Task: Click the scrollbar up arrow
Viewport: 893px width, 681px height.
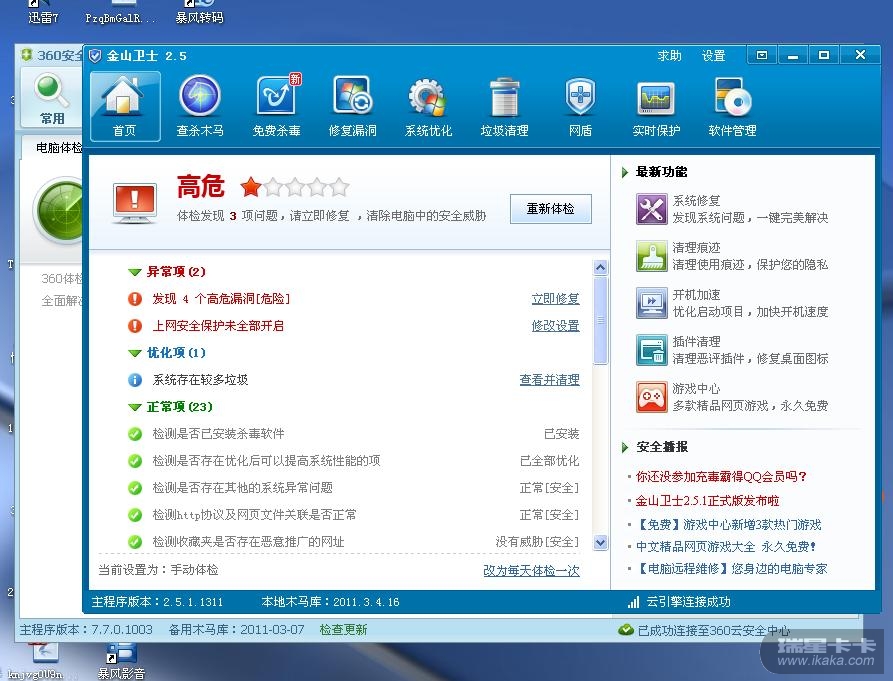Action: click(600, 268)
